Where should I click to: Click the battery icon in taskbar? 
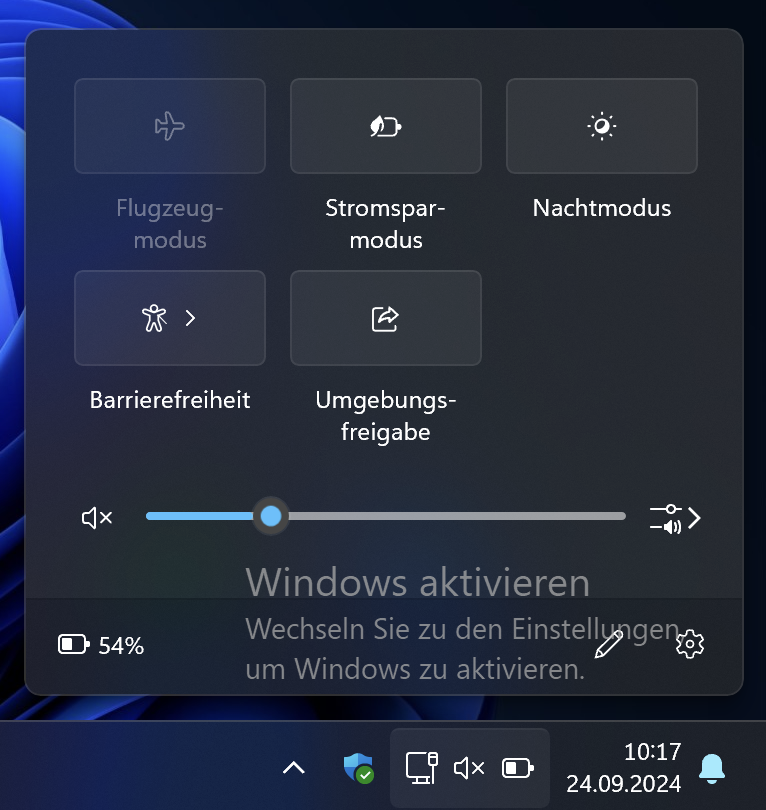tap(518, 768)
